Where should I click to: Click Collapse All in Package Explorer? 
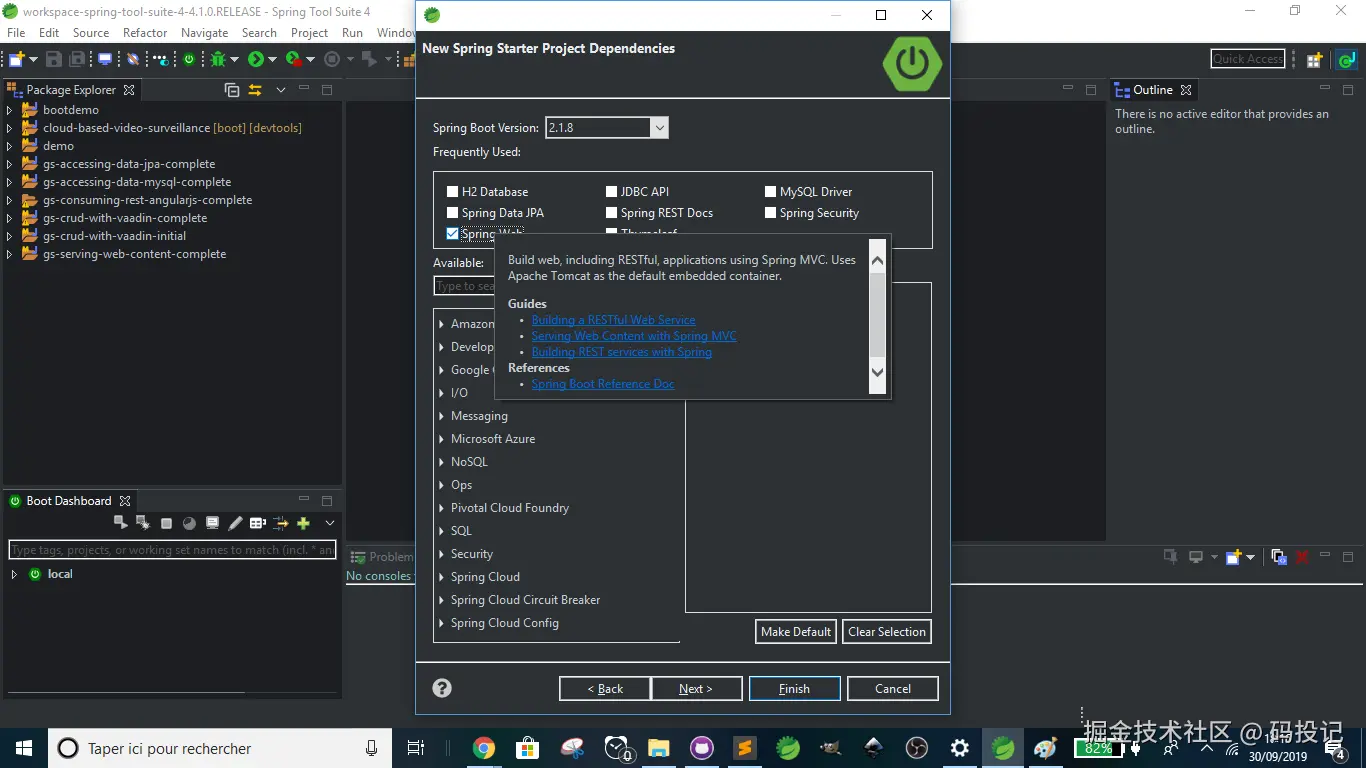232,90
